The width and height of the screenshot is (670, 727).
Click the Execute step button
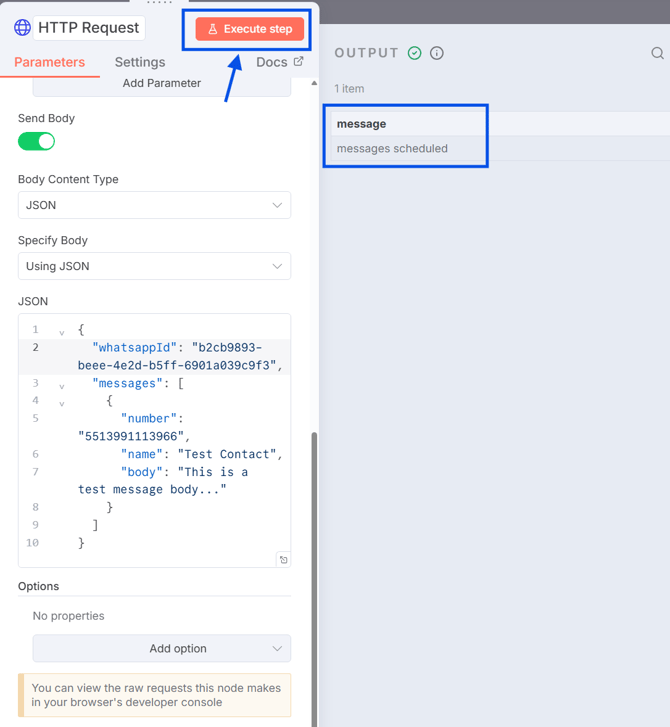(249, 29)
